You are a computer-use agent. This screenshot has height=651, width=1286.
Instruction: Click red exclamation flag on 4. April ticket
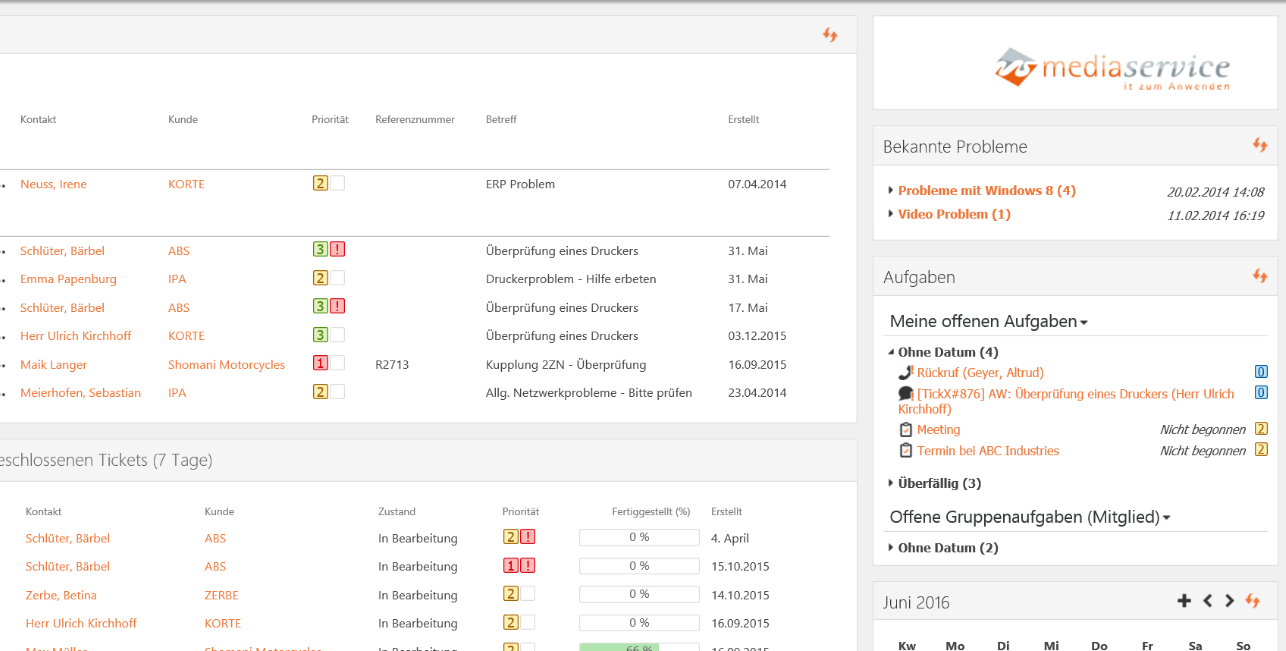point(528,538)
